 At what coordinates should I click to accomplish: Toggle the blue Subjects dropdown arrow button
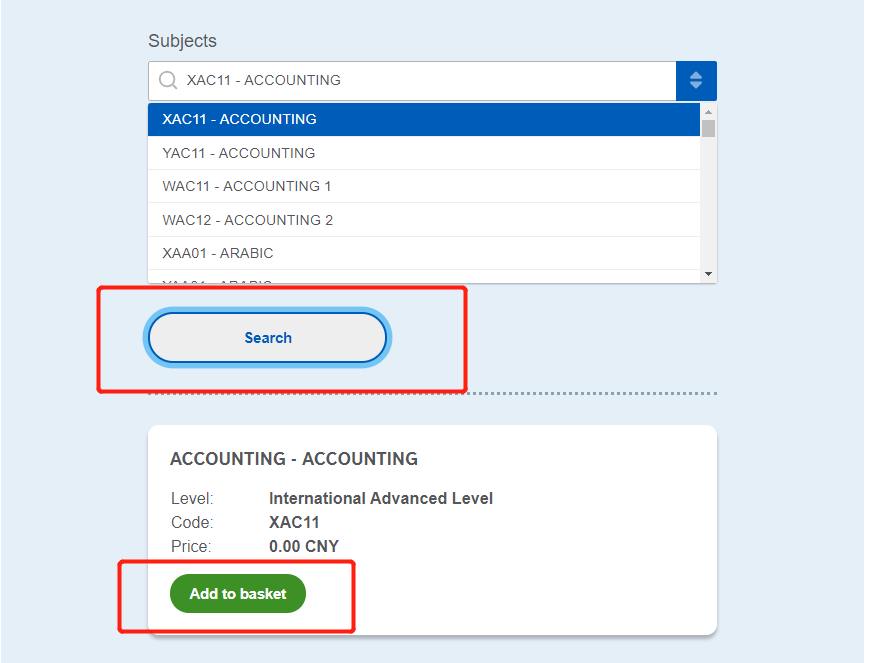pyautogui.click(x=696, y=81)
